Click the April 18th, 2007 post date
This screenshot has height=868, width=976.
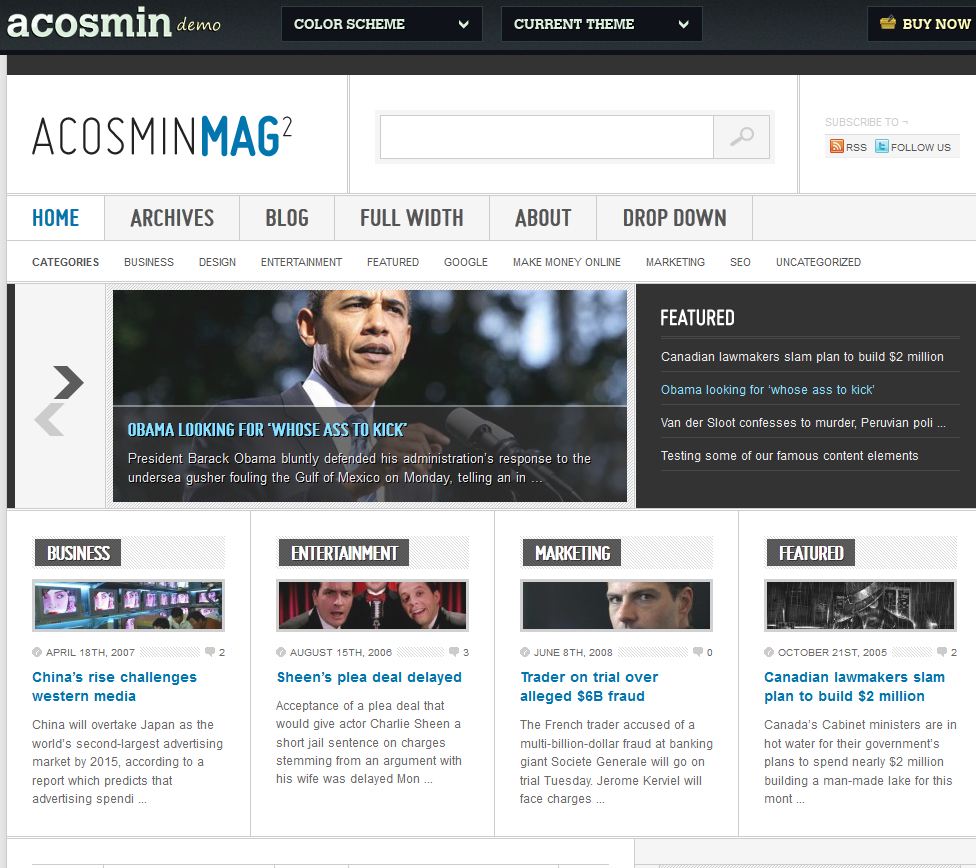point(90,653)
